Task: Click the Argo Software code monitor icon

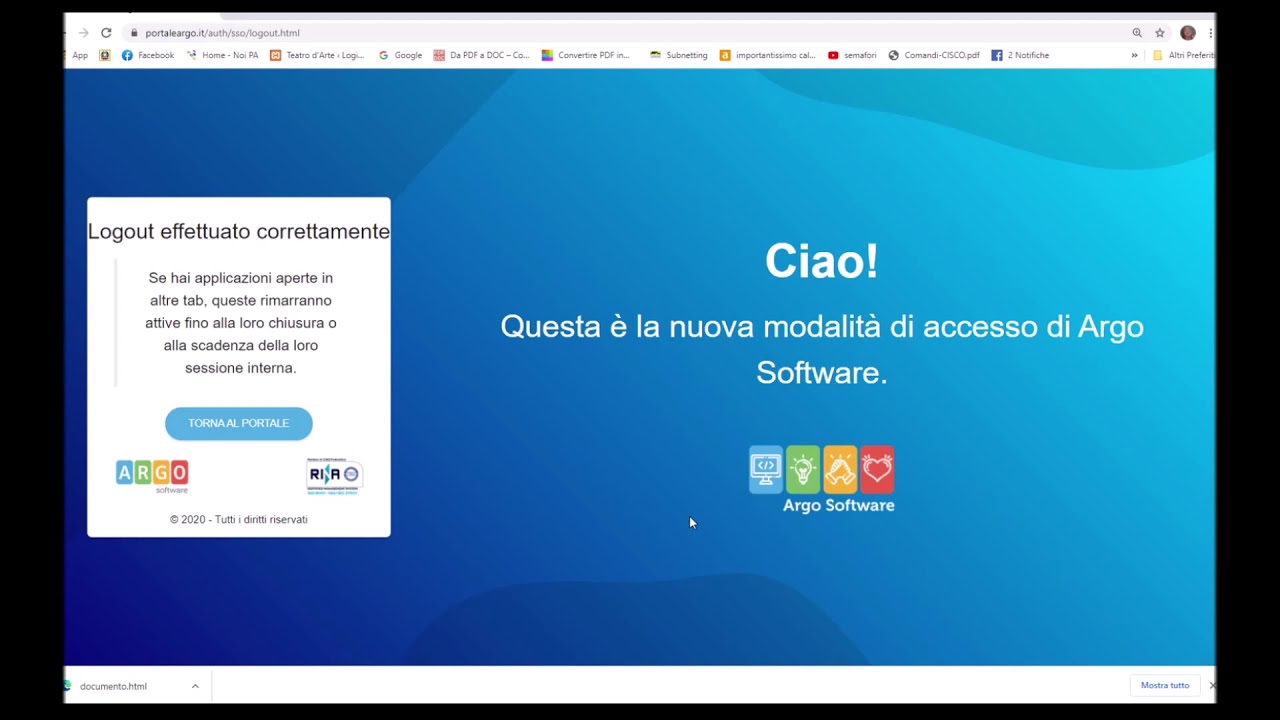Action: [766, 469]
